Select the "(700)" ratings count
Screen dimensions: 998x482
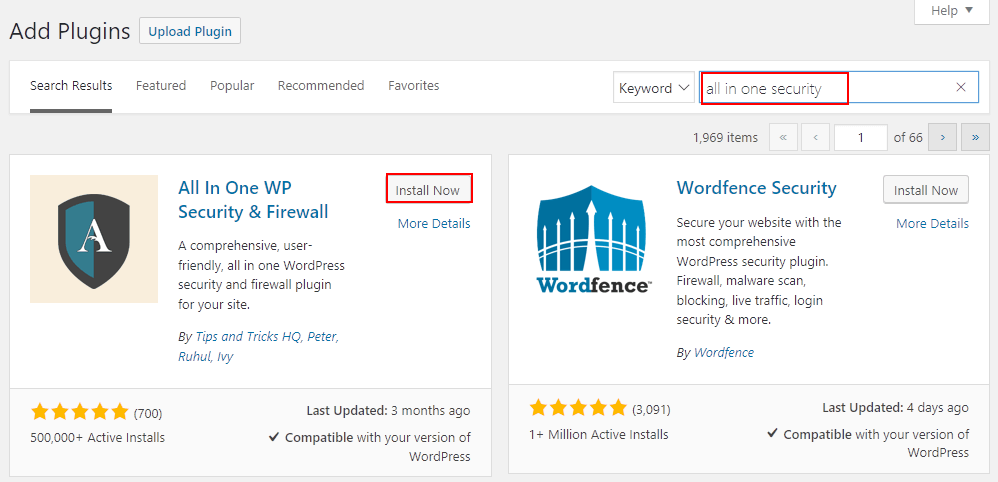[148, 414]
